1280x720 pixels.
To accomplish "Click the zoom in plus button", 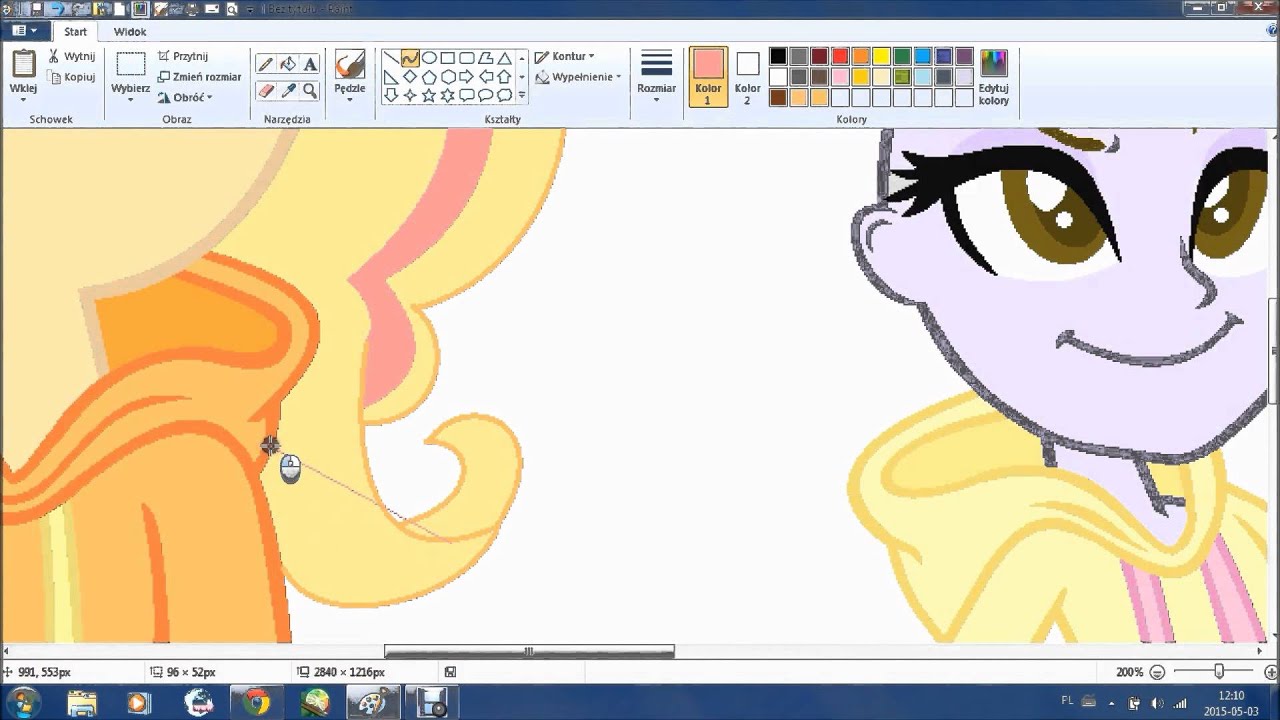I will (x=1270, y=673).
